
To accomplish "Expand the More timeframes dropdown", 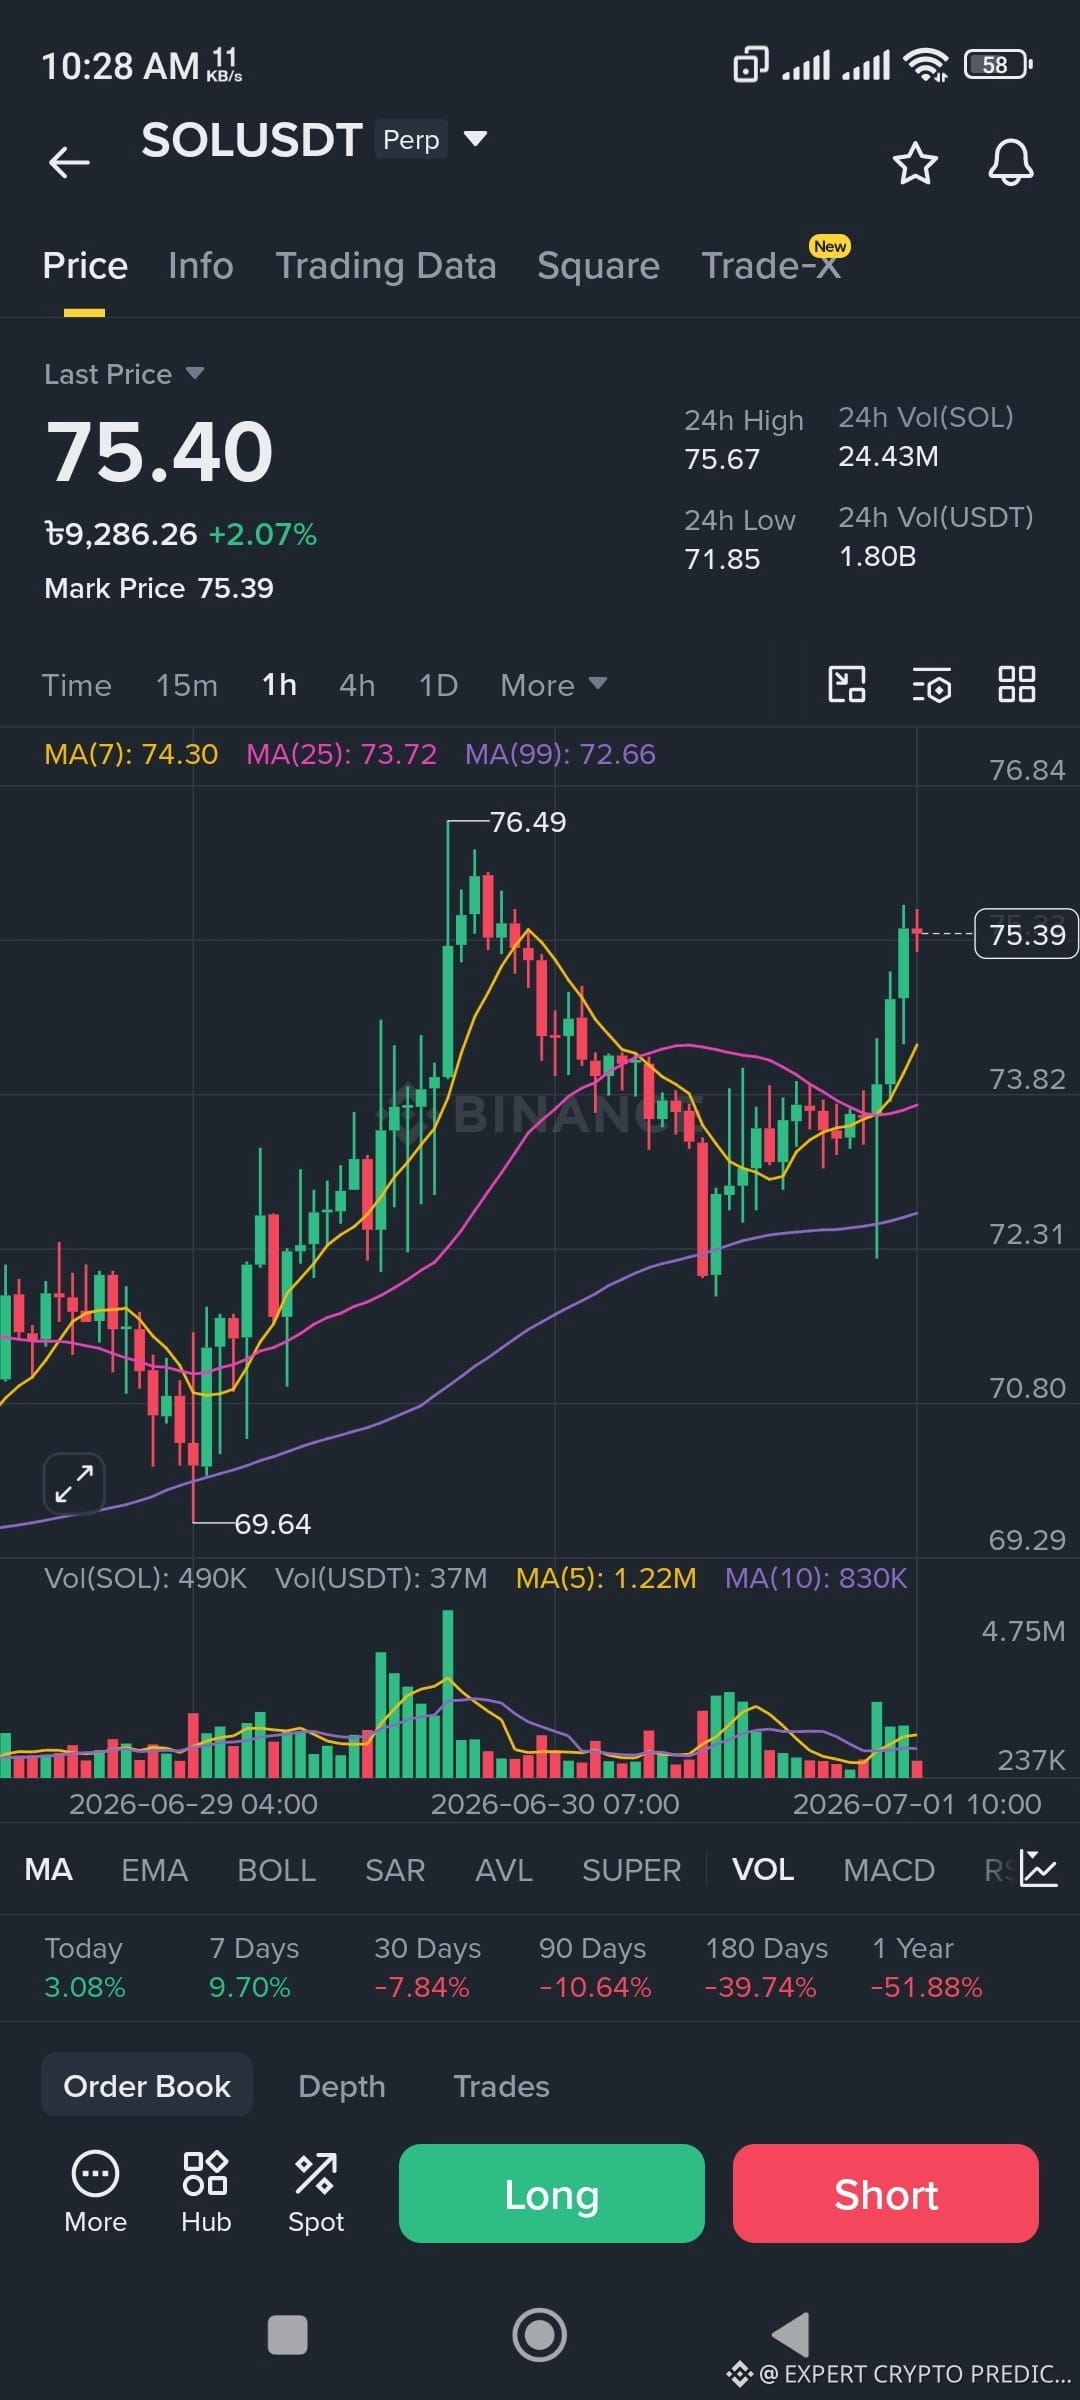I will click(x=553, y=685).
